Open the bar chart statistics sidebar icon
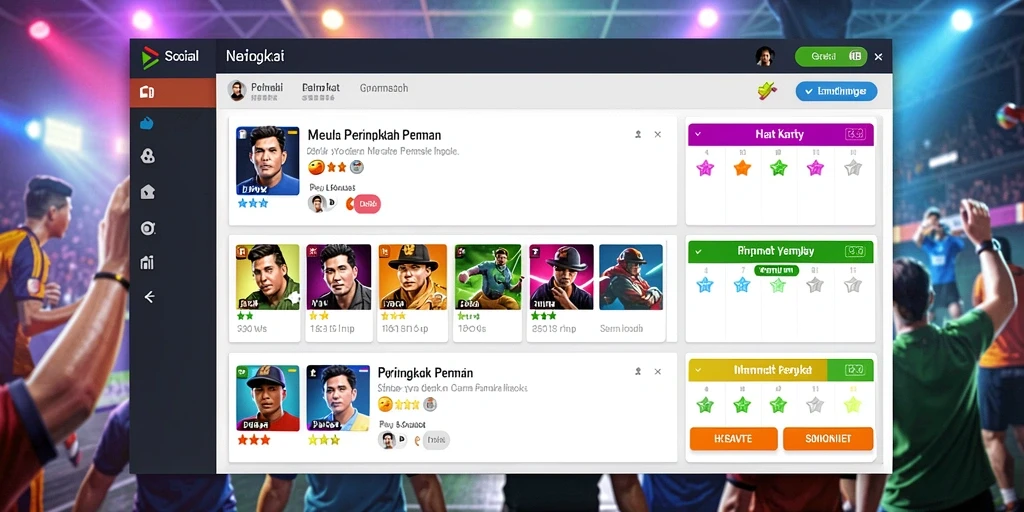The width and height of the screenshot is (1024, 512). (148, 263)
